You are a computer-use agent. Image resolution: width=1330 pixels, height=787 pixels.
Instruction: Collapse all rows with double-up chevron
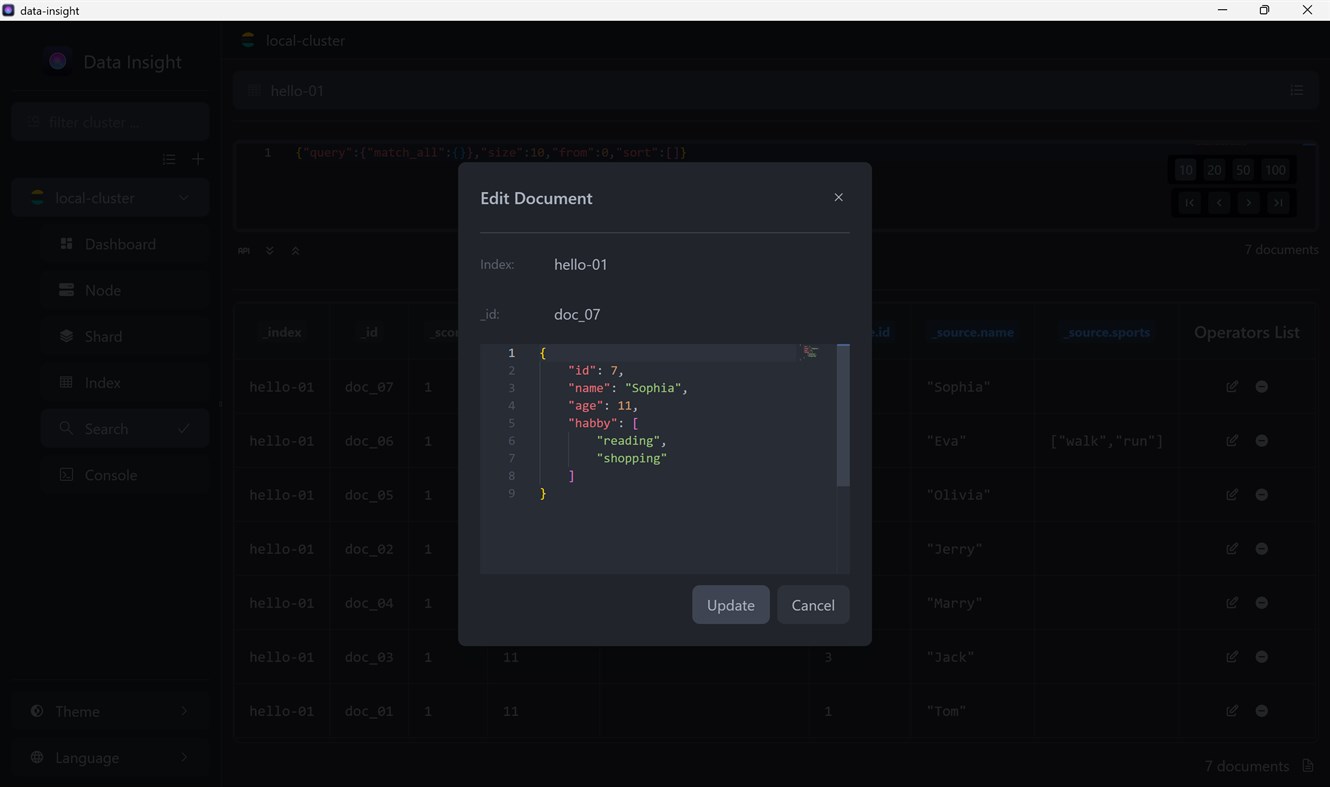(x=295, y=251)
